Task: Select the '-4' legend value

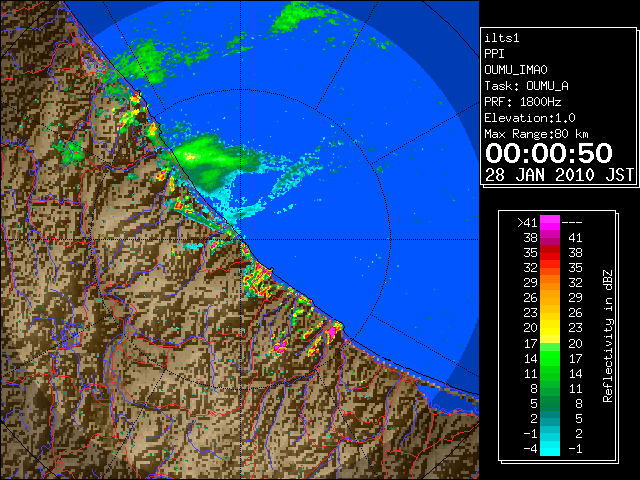Action: (x=530, y=449)
